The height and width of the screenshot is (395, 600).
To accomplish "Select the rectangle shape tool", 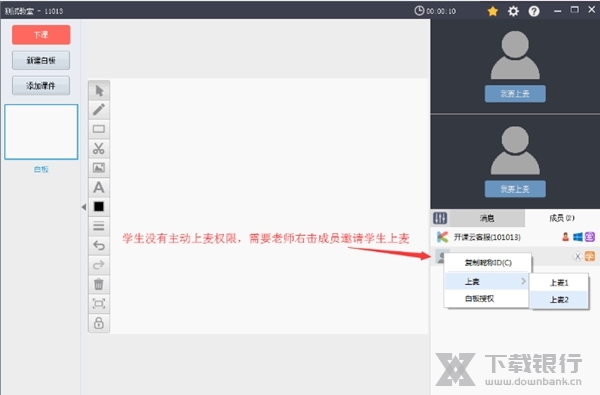I will coord(99,129).
